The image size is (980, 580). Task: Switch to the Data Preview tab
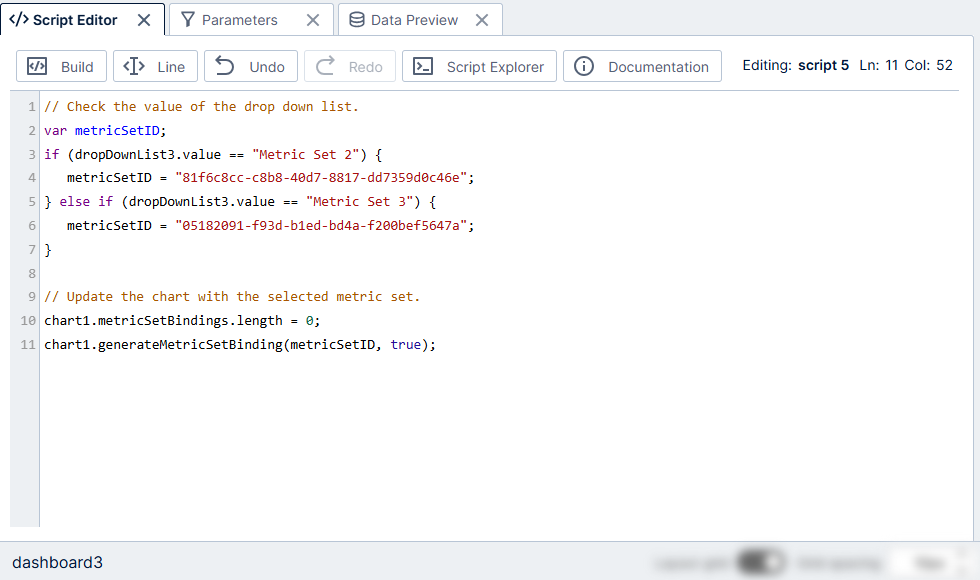point(414,20)
